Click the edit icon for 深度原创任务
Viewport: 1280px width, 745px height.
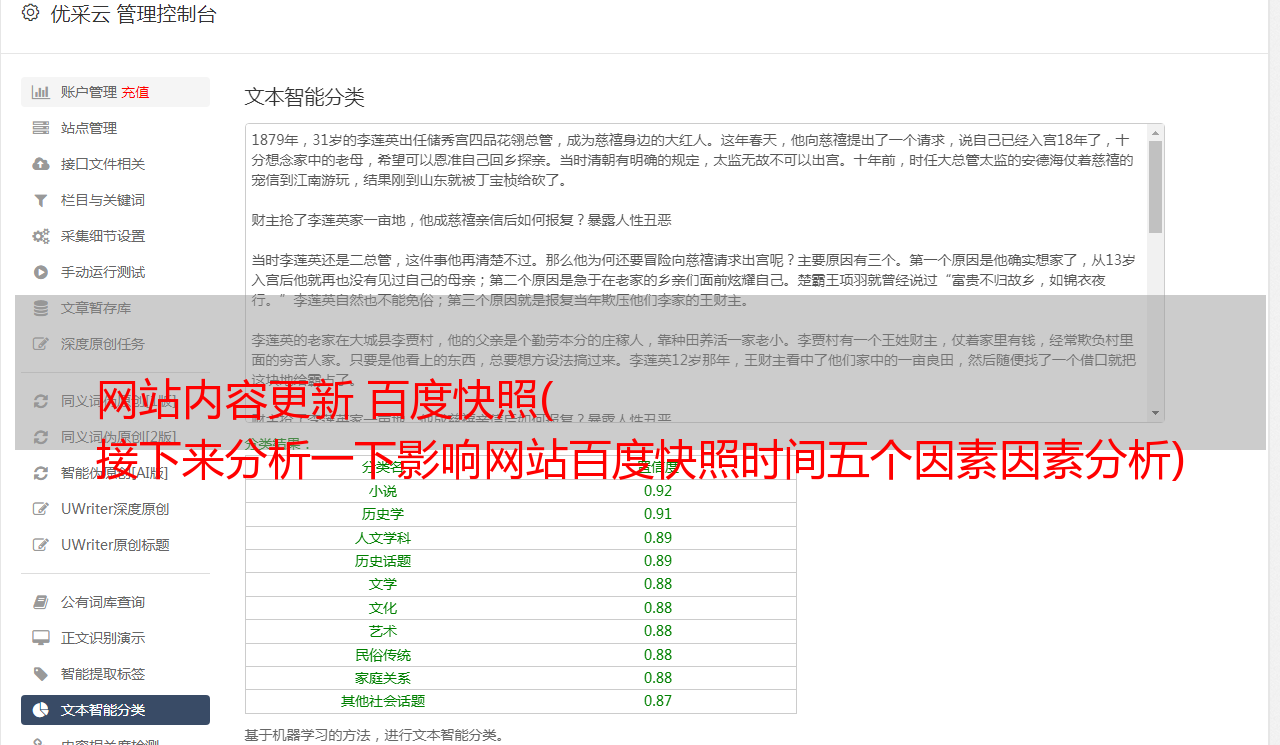(x=41, y=344)
